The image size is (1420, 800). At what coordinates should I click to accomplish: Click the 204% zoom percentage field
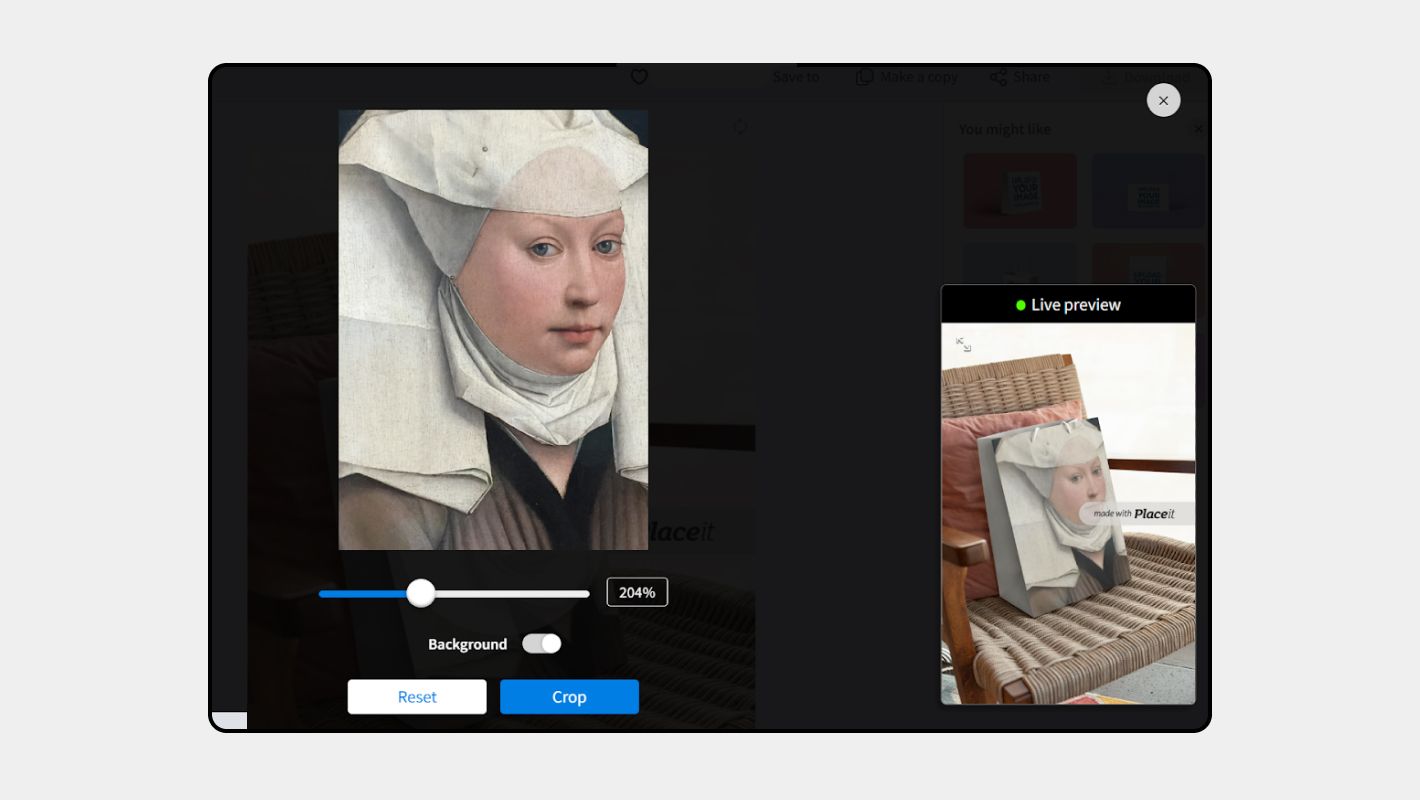[637, 592]
